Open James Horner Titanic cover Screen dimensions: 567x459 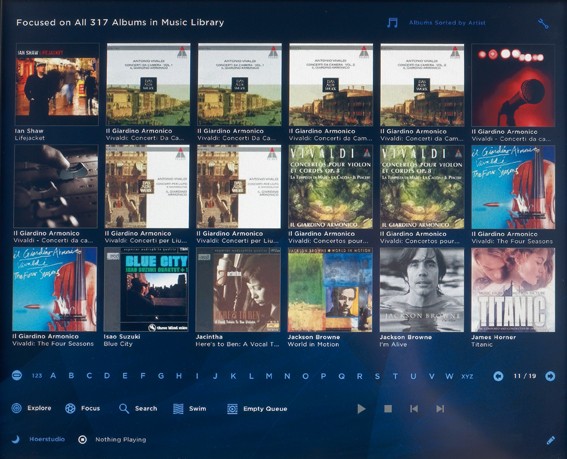[x=513, y=290]
